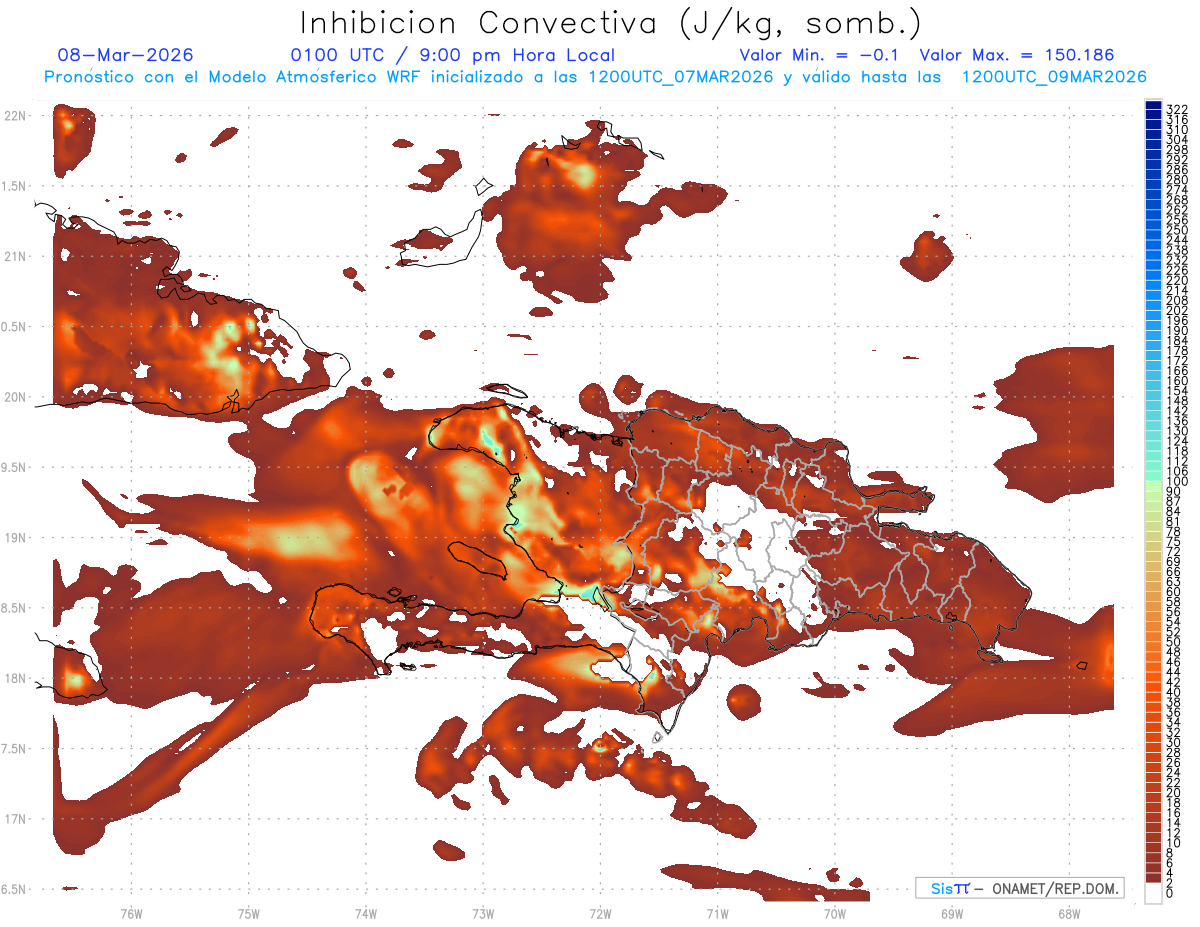Screen dimensions: 1200x927
Task: Click the '18N' latitude label
Action: 14,678
